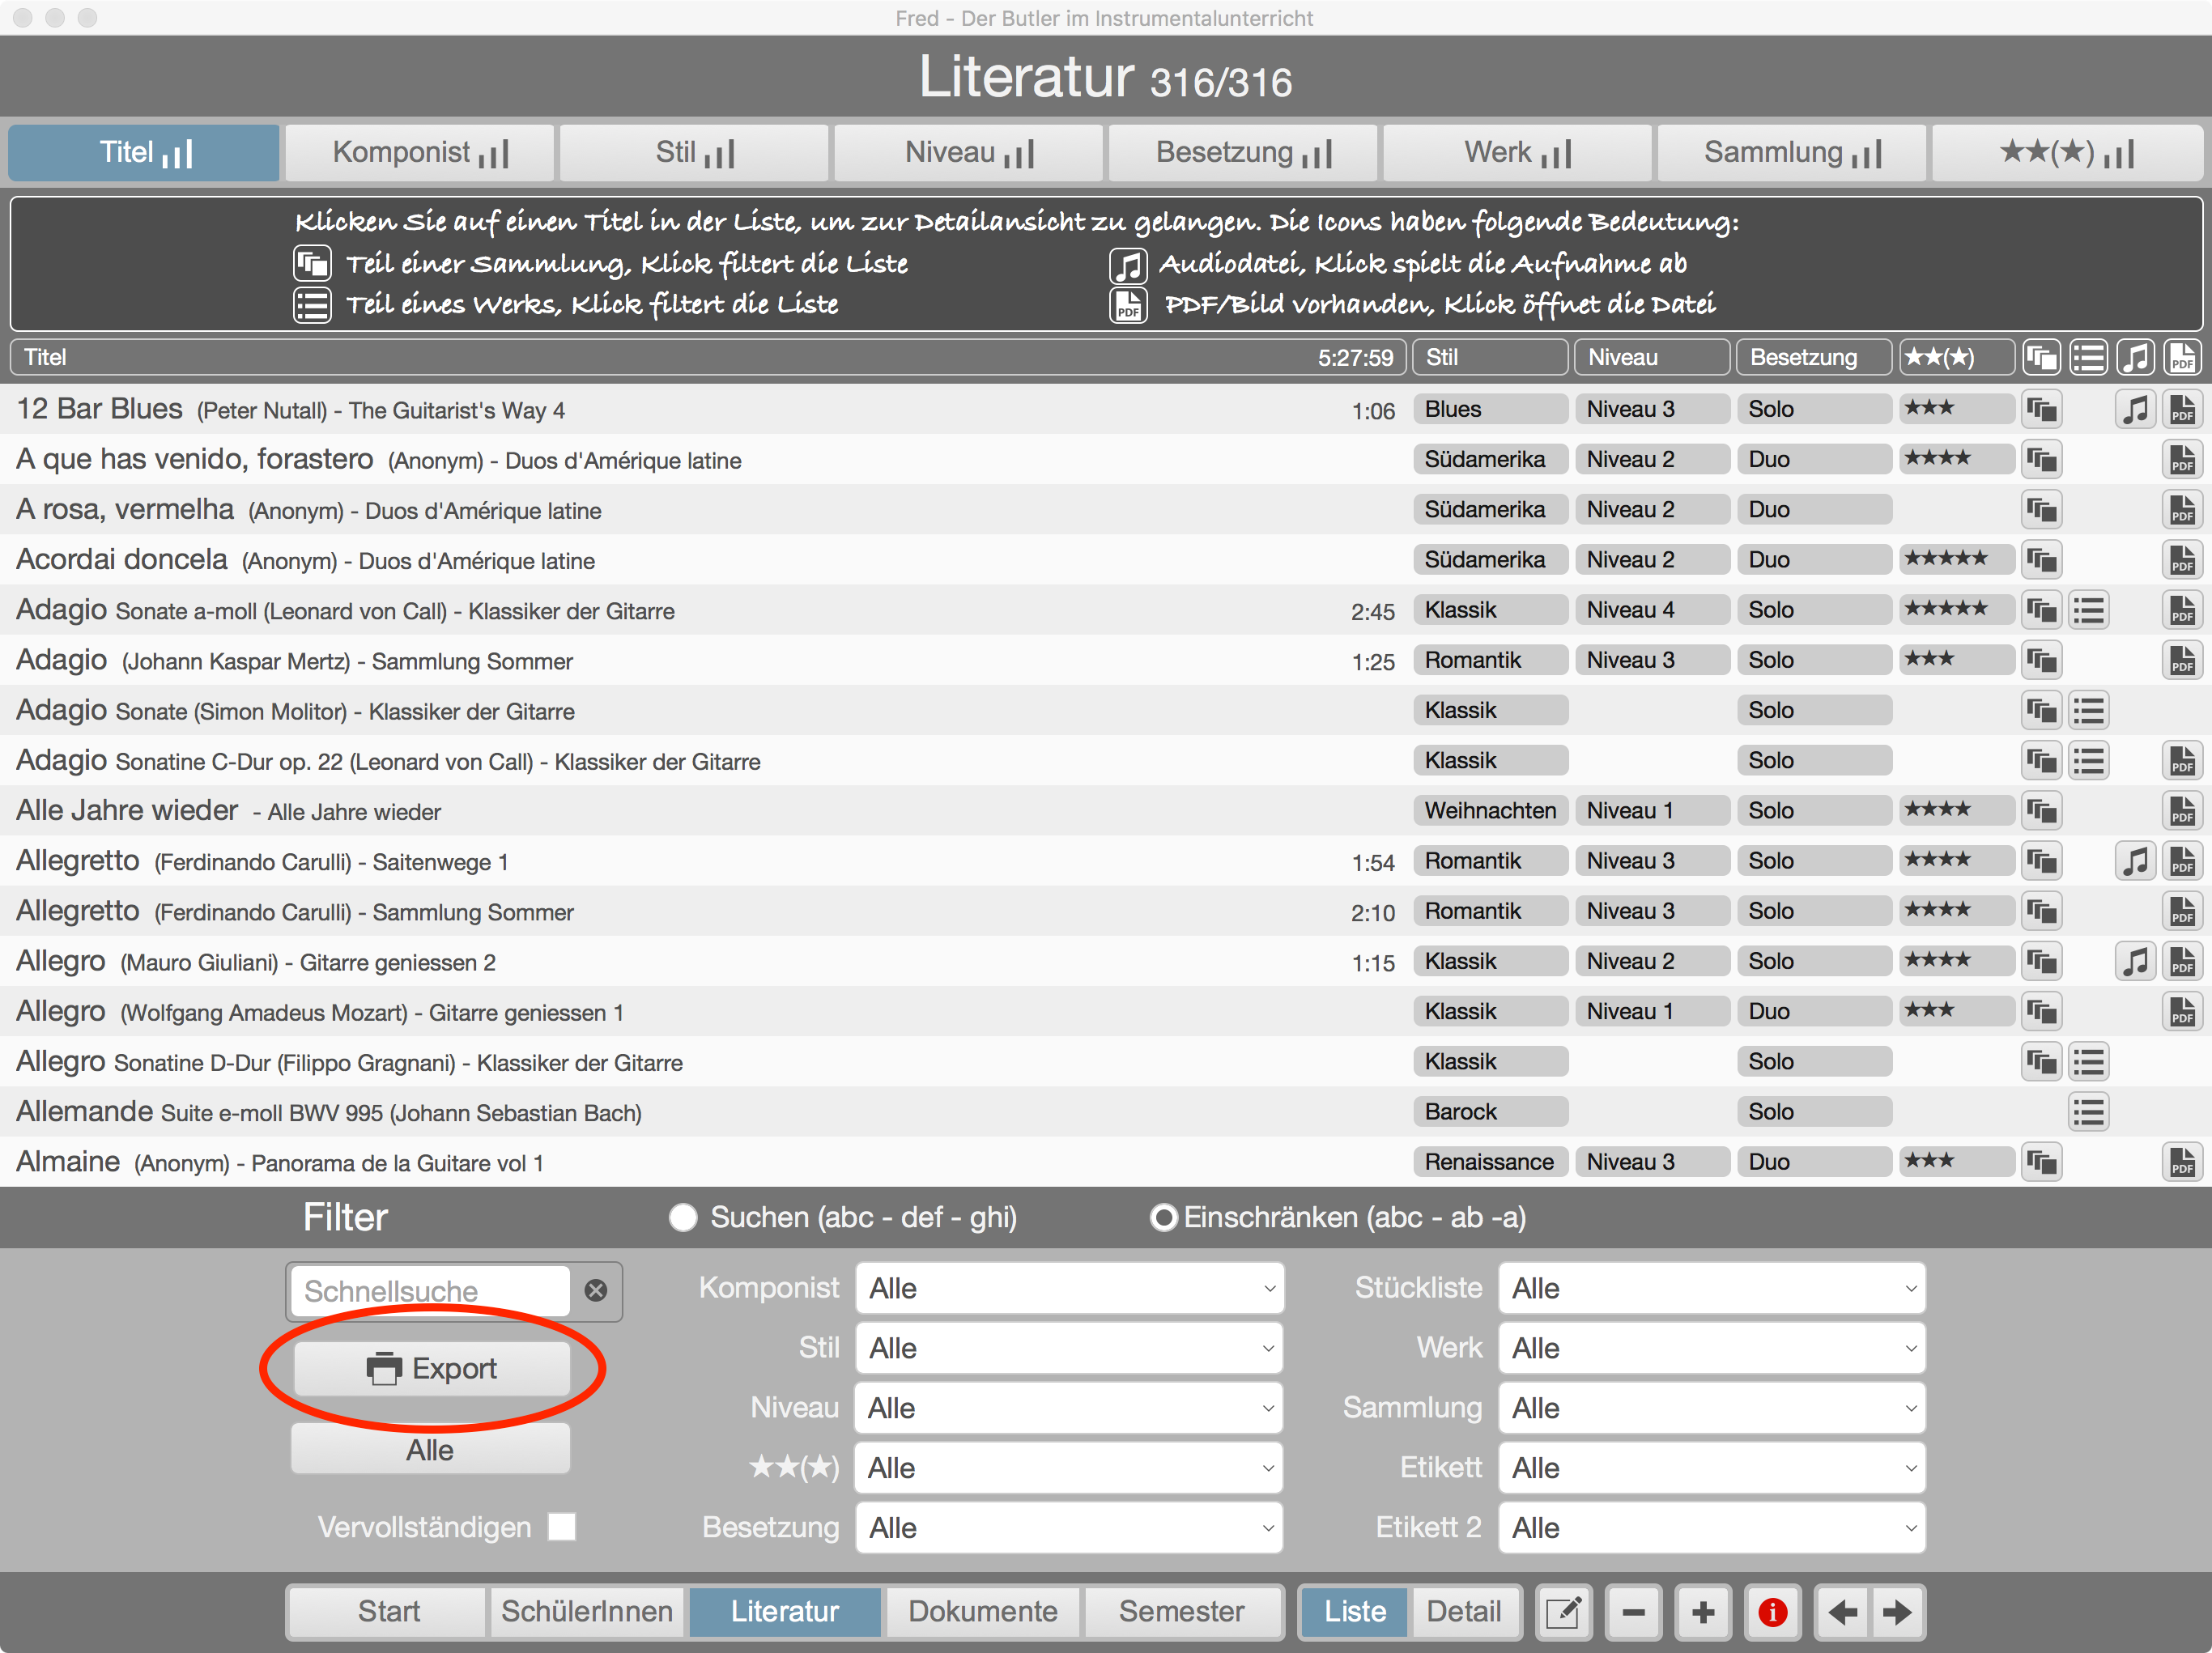Go to previous record with left arrow
This screenshot has height=1653, width=2212.
click(x=1842, y=1611)
